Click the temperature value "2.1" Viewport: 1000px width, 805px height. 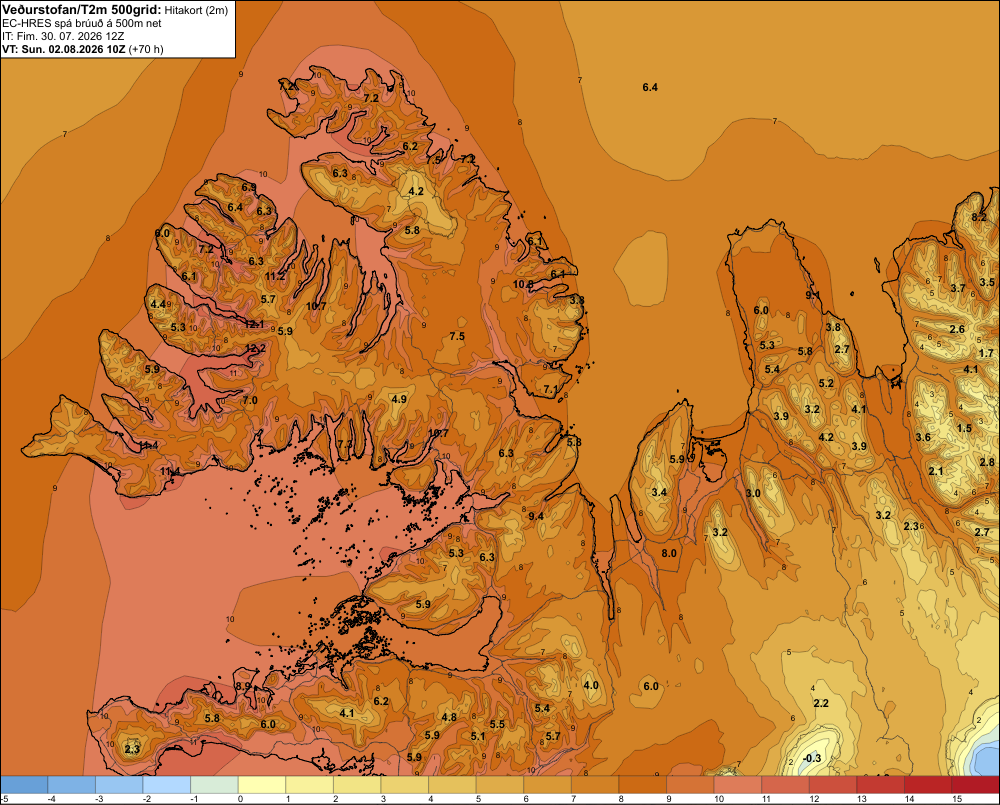(x=936, y=471)
